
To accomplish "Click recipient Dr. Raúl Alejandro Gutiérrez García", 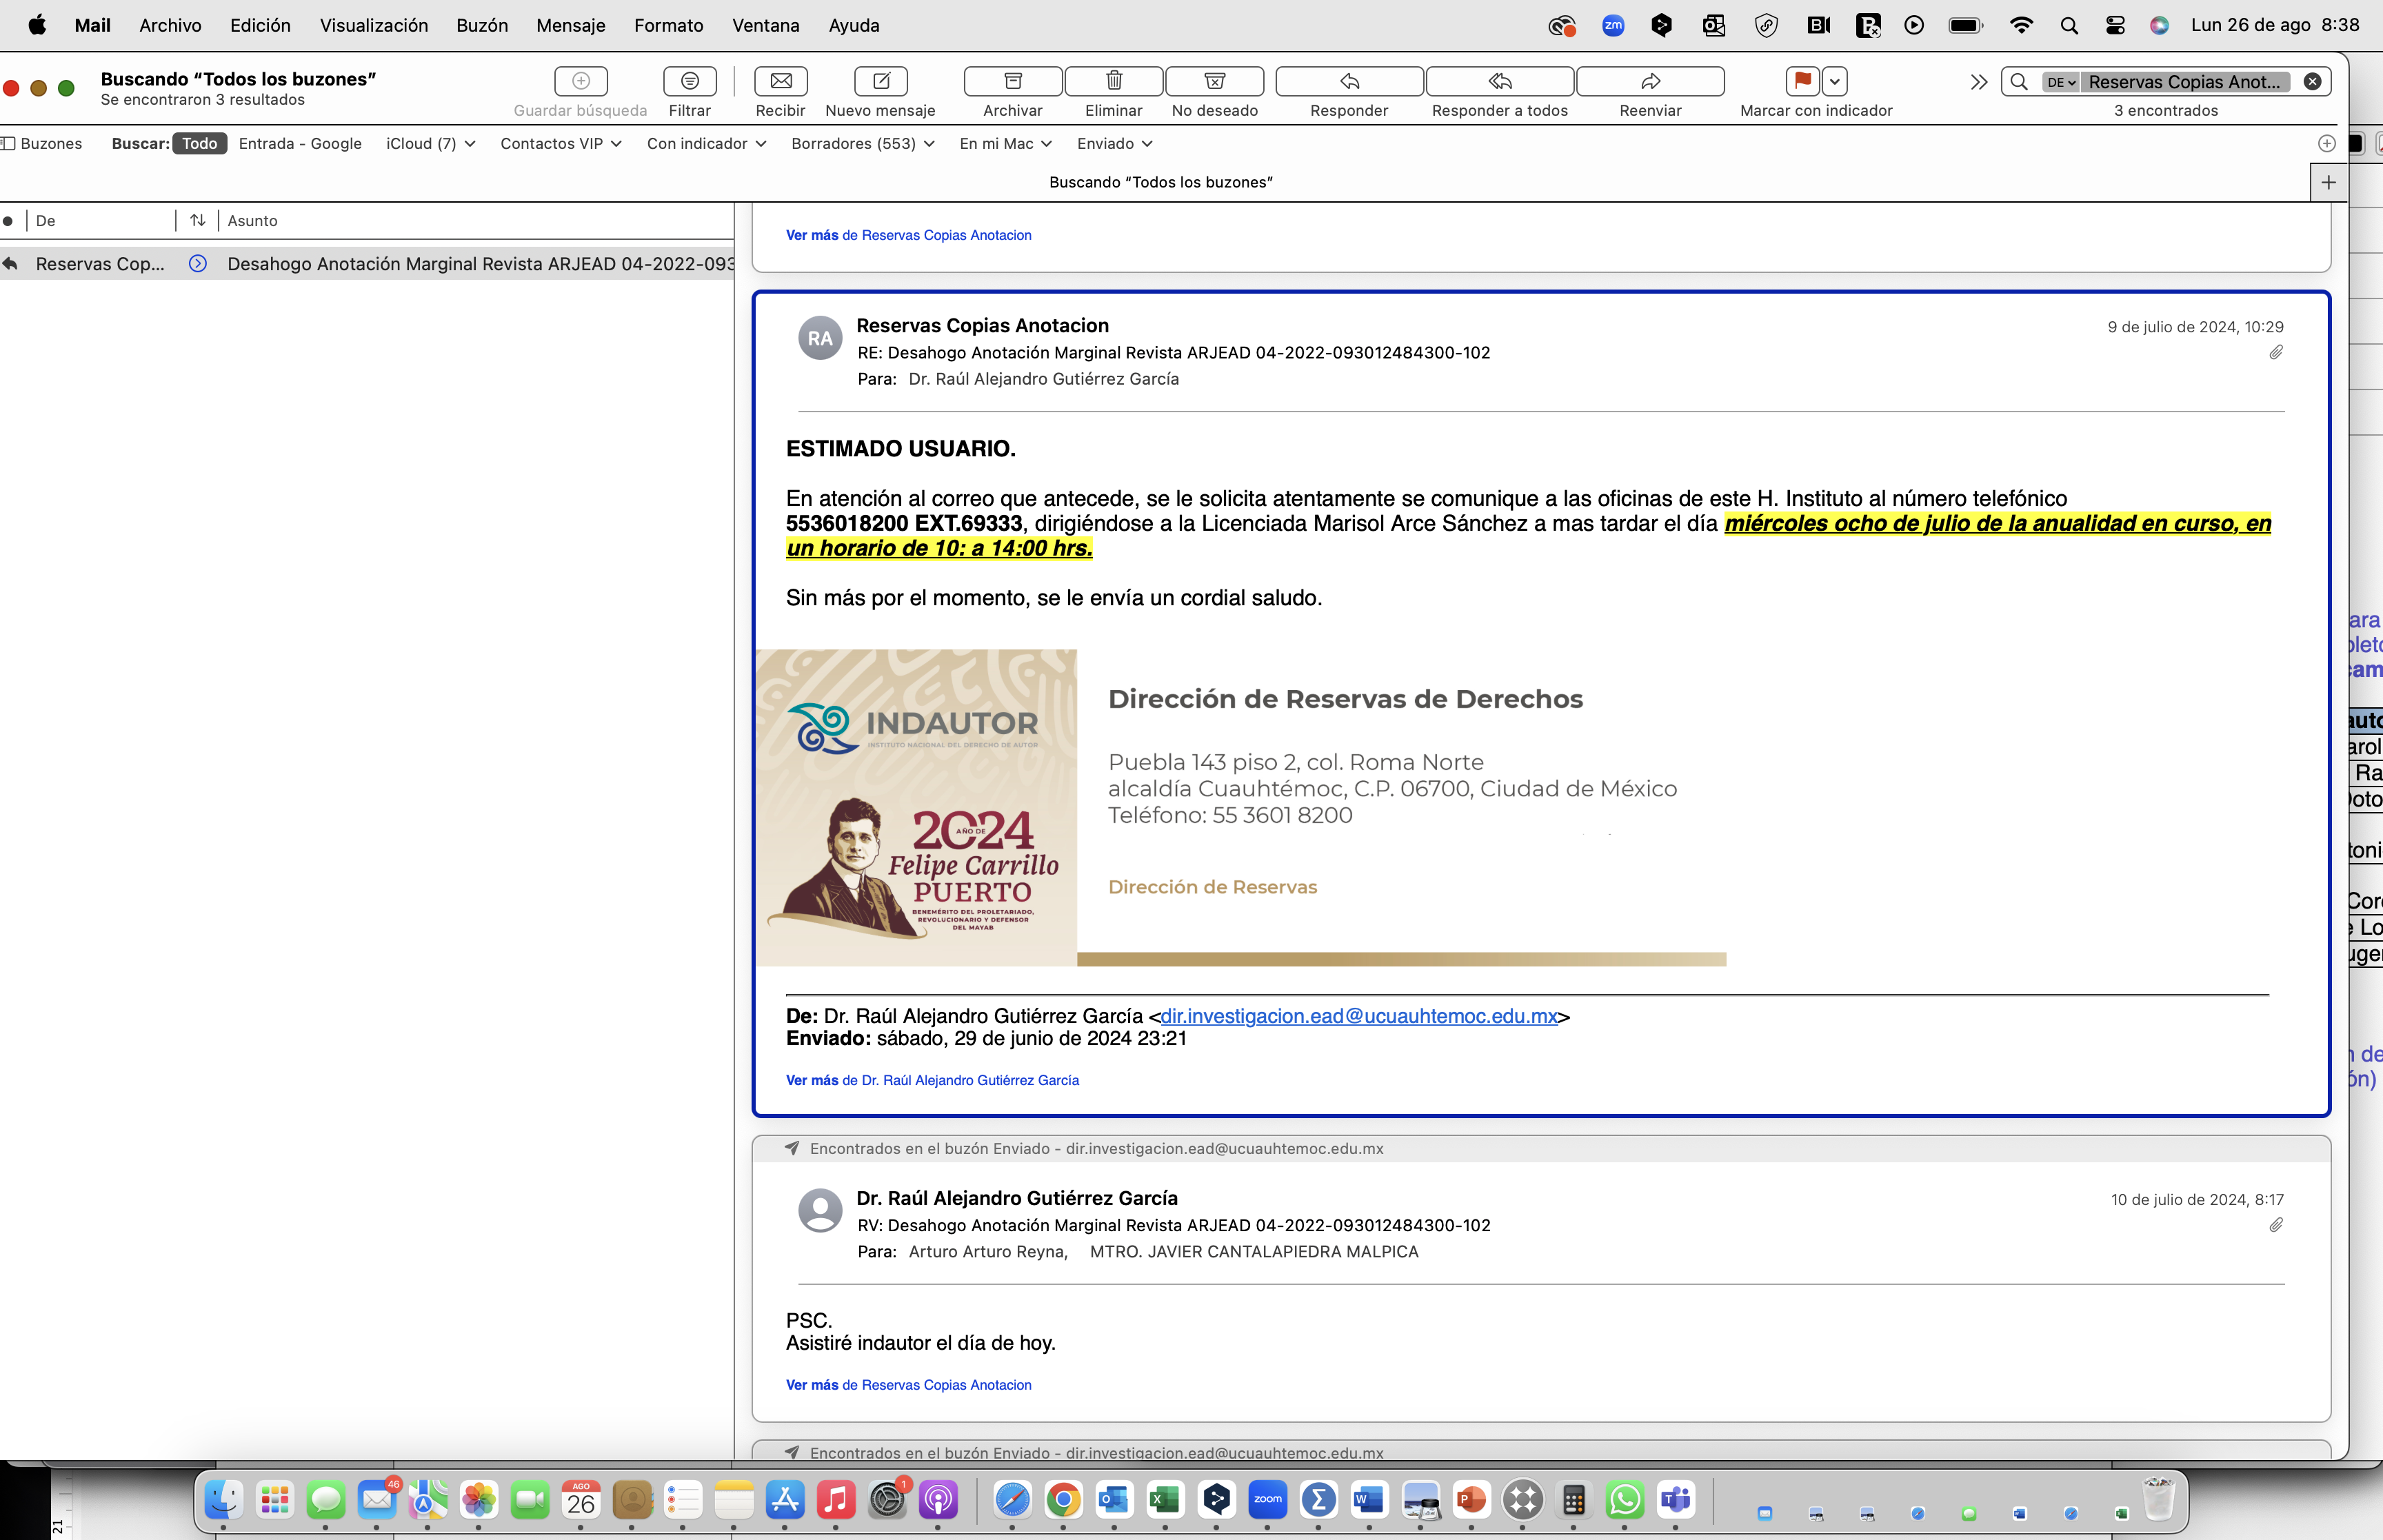I will (1043, 379).
